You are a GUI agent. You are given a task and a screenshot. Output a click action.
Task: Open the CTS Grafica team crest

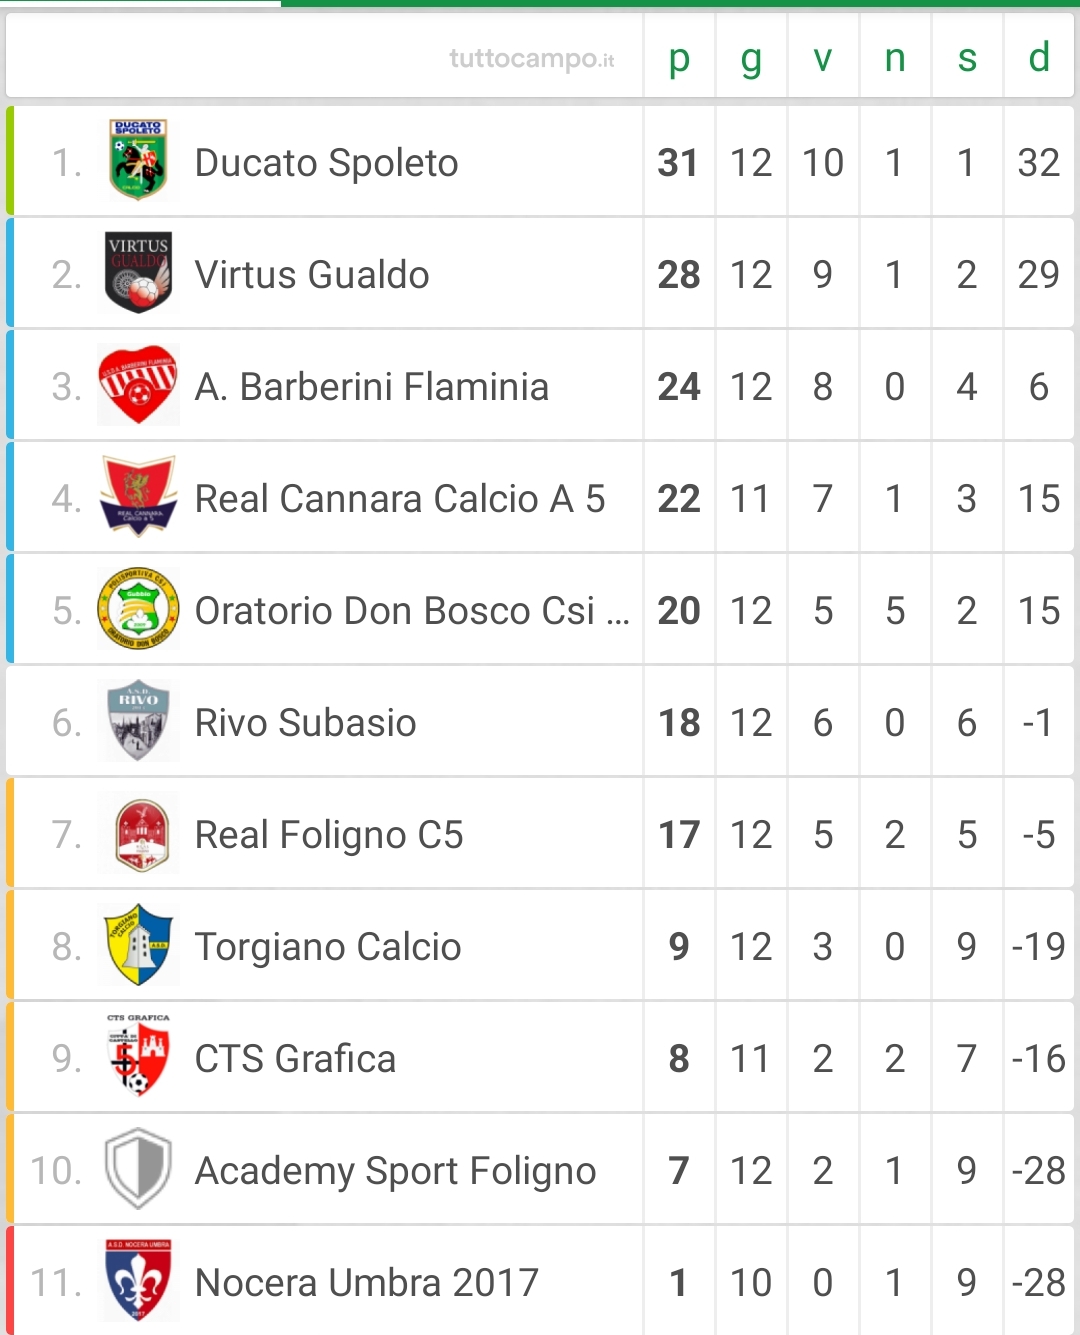coord(138,1055)
